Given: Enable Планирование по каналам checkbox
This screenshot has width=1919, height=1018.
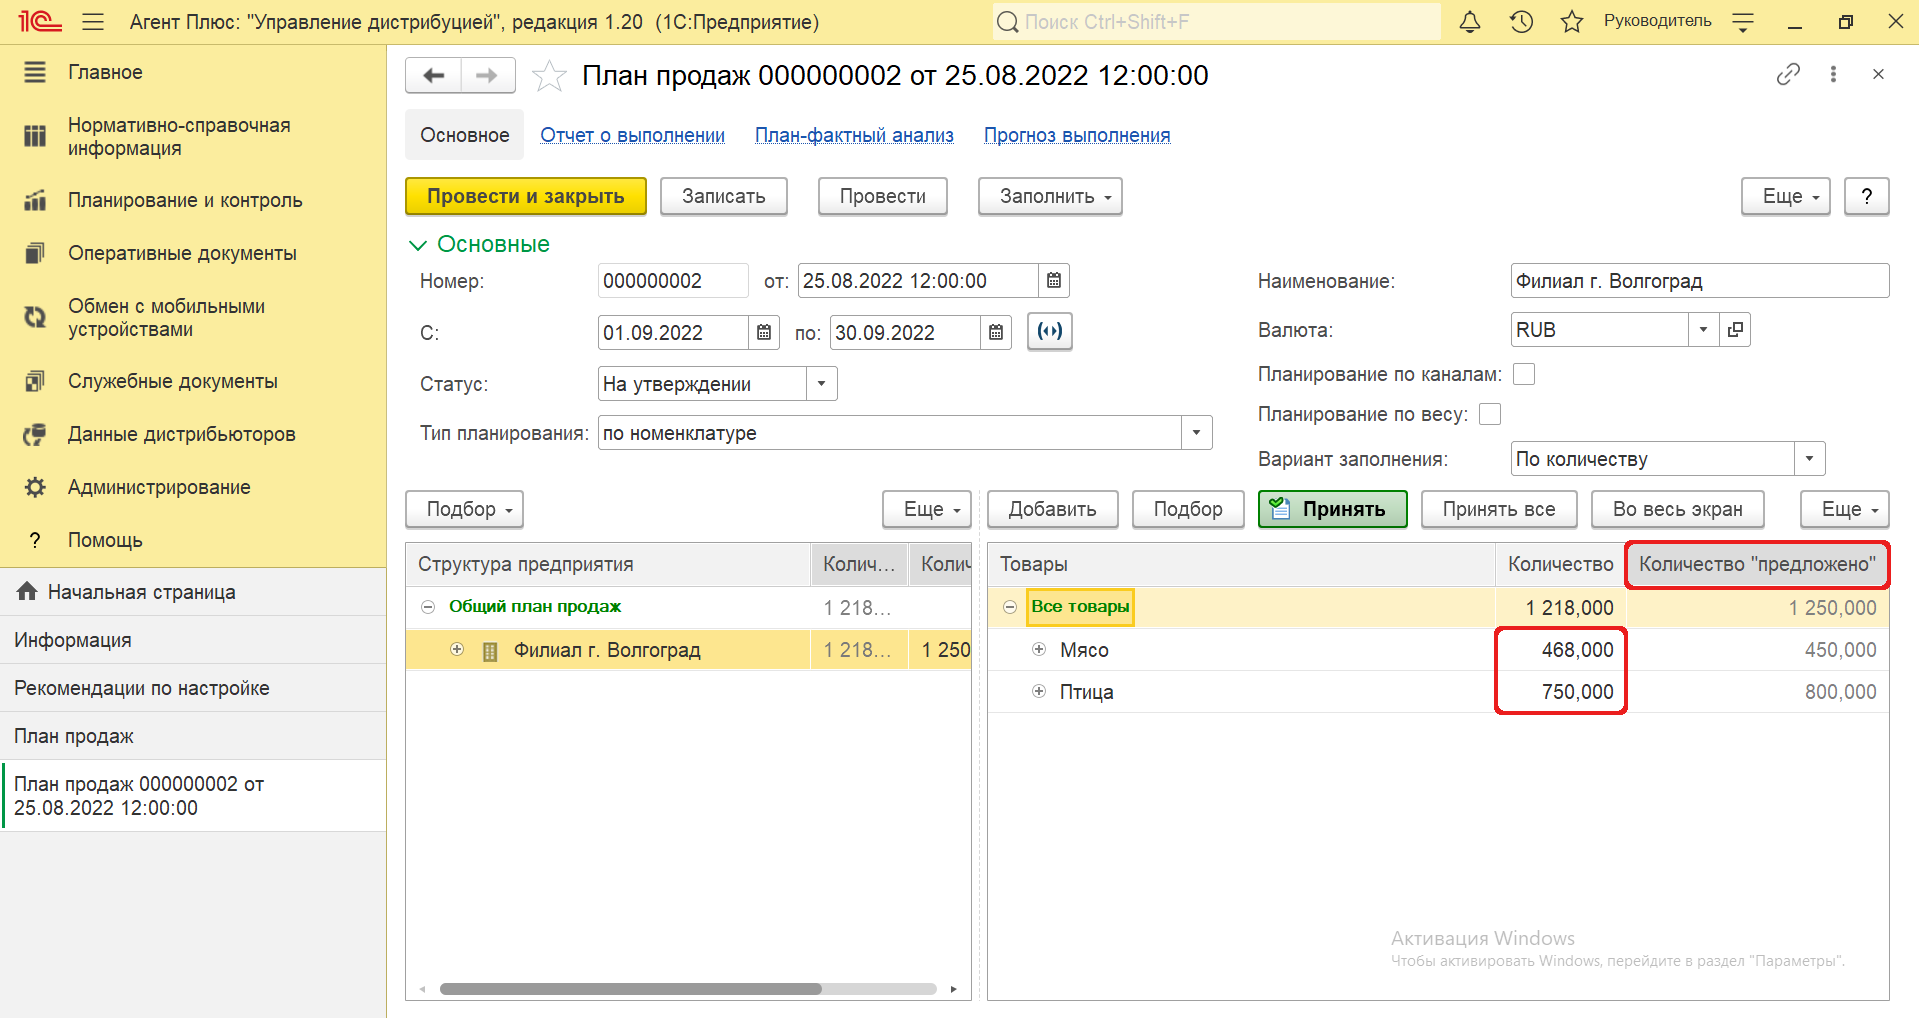Looking at the screenshot, I should coord(1524,374).
